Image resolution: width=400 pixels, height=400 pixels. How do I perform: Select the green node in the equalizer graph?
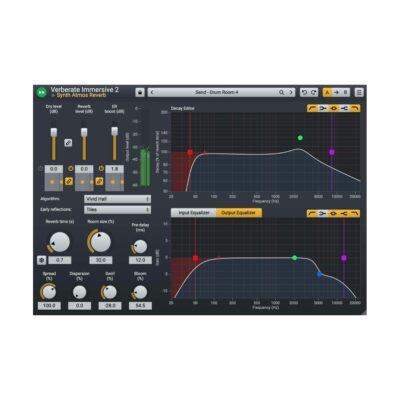[294, 258]
